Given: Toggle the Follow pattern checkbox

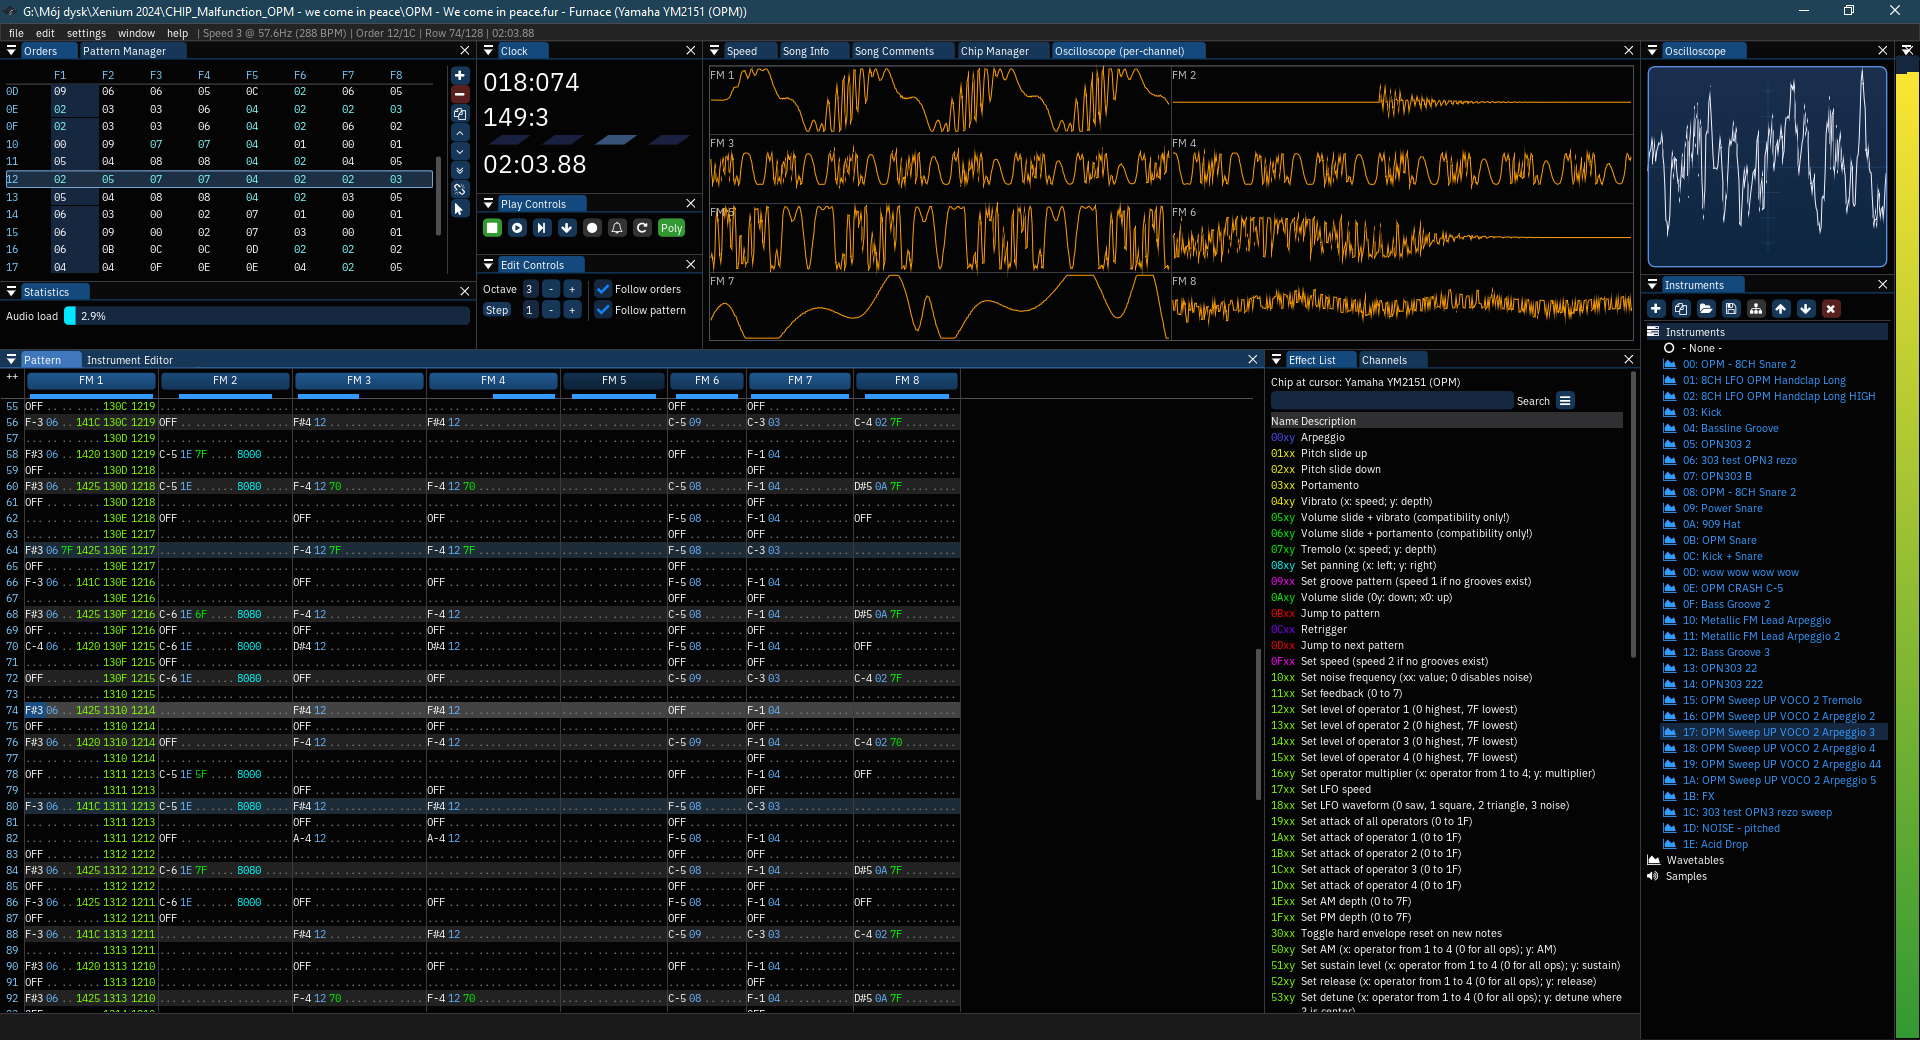Looking at the screenshot, I should [x=603, y=310].
